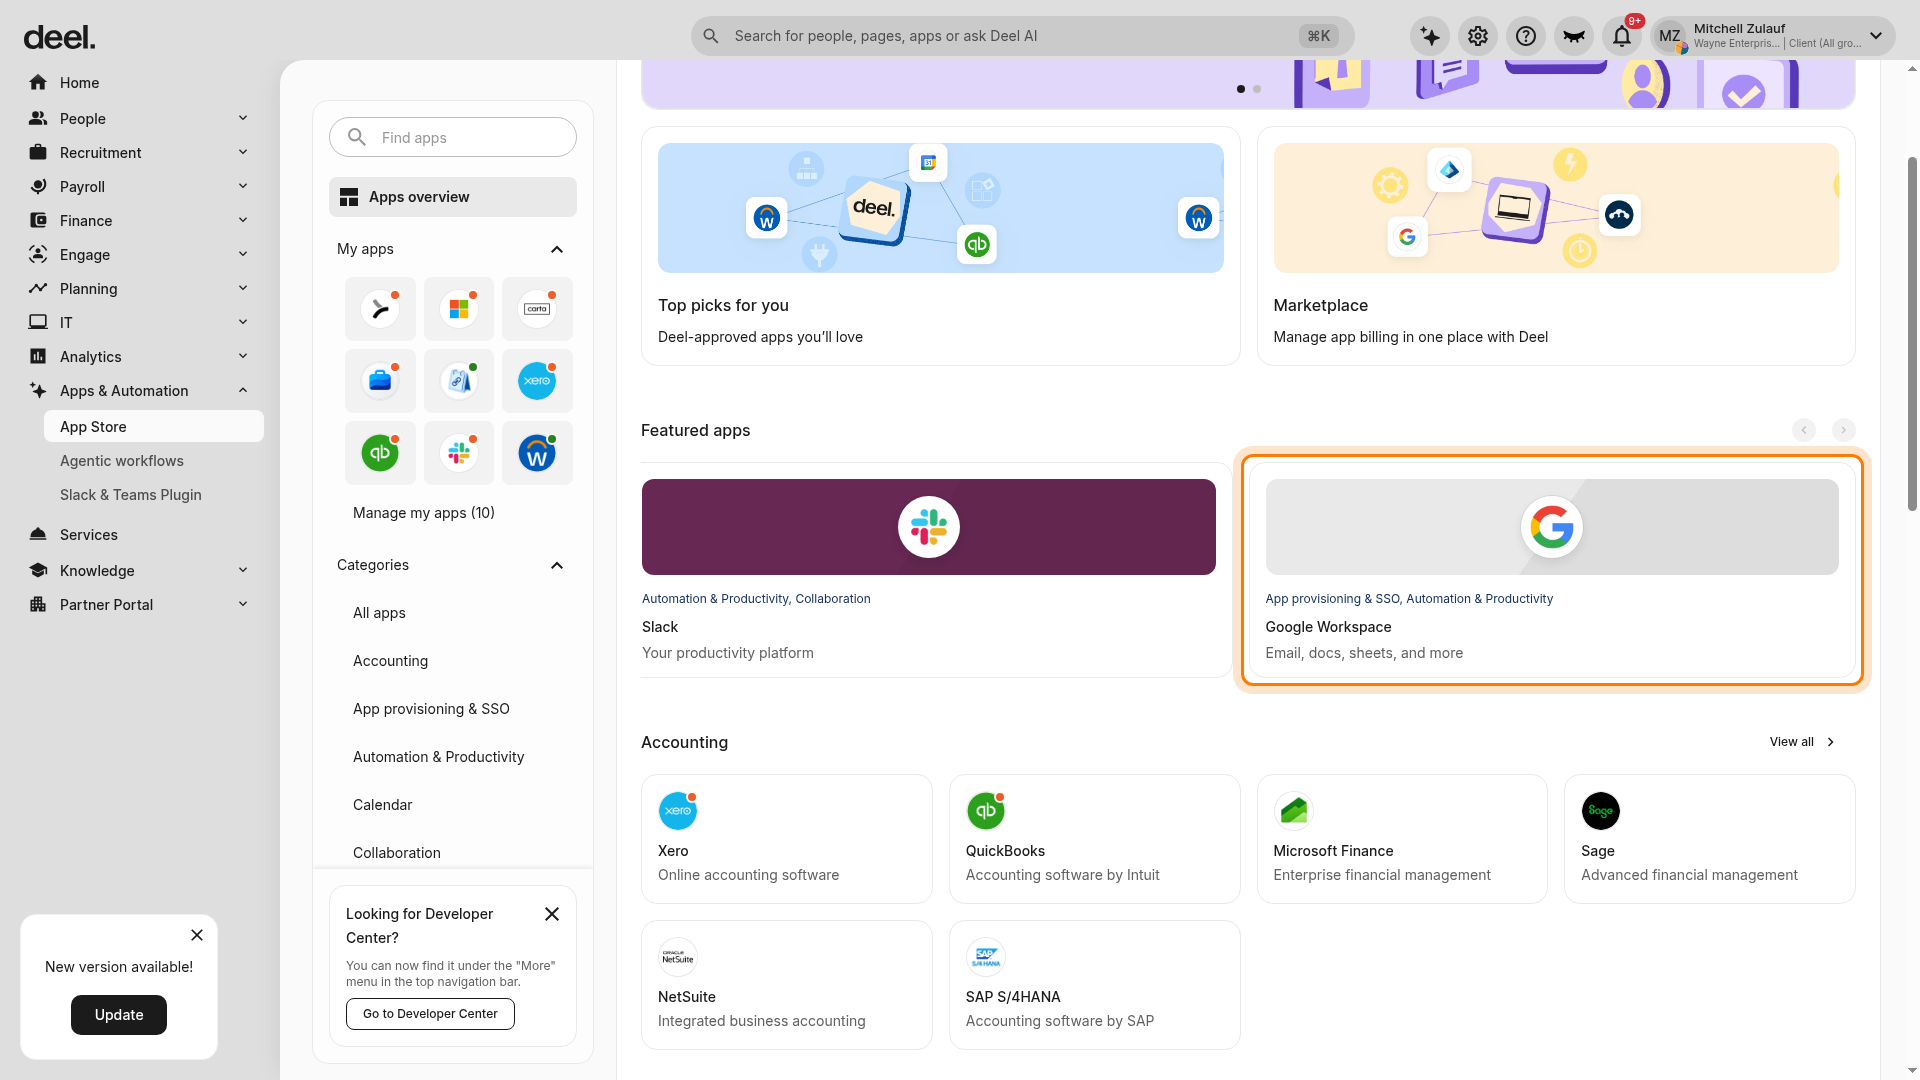Open the NetSuite accounting card
Viewport: 1920px width, 1080px height.
click(787, 985)
